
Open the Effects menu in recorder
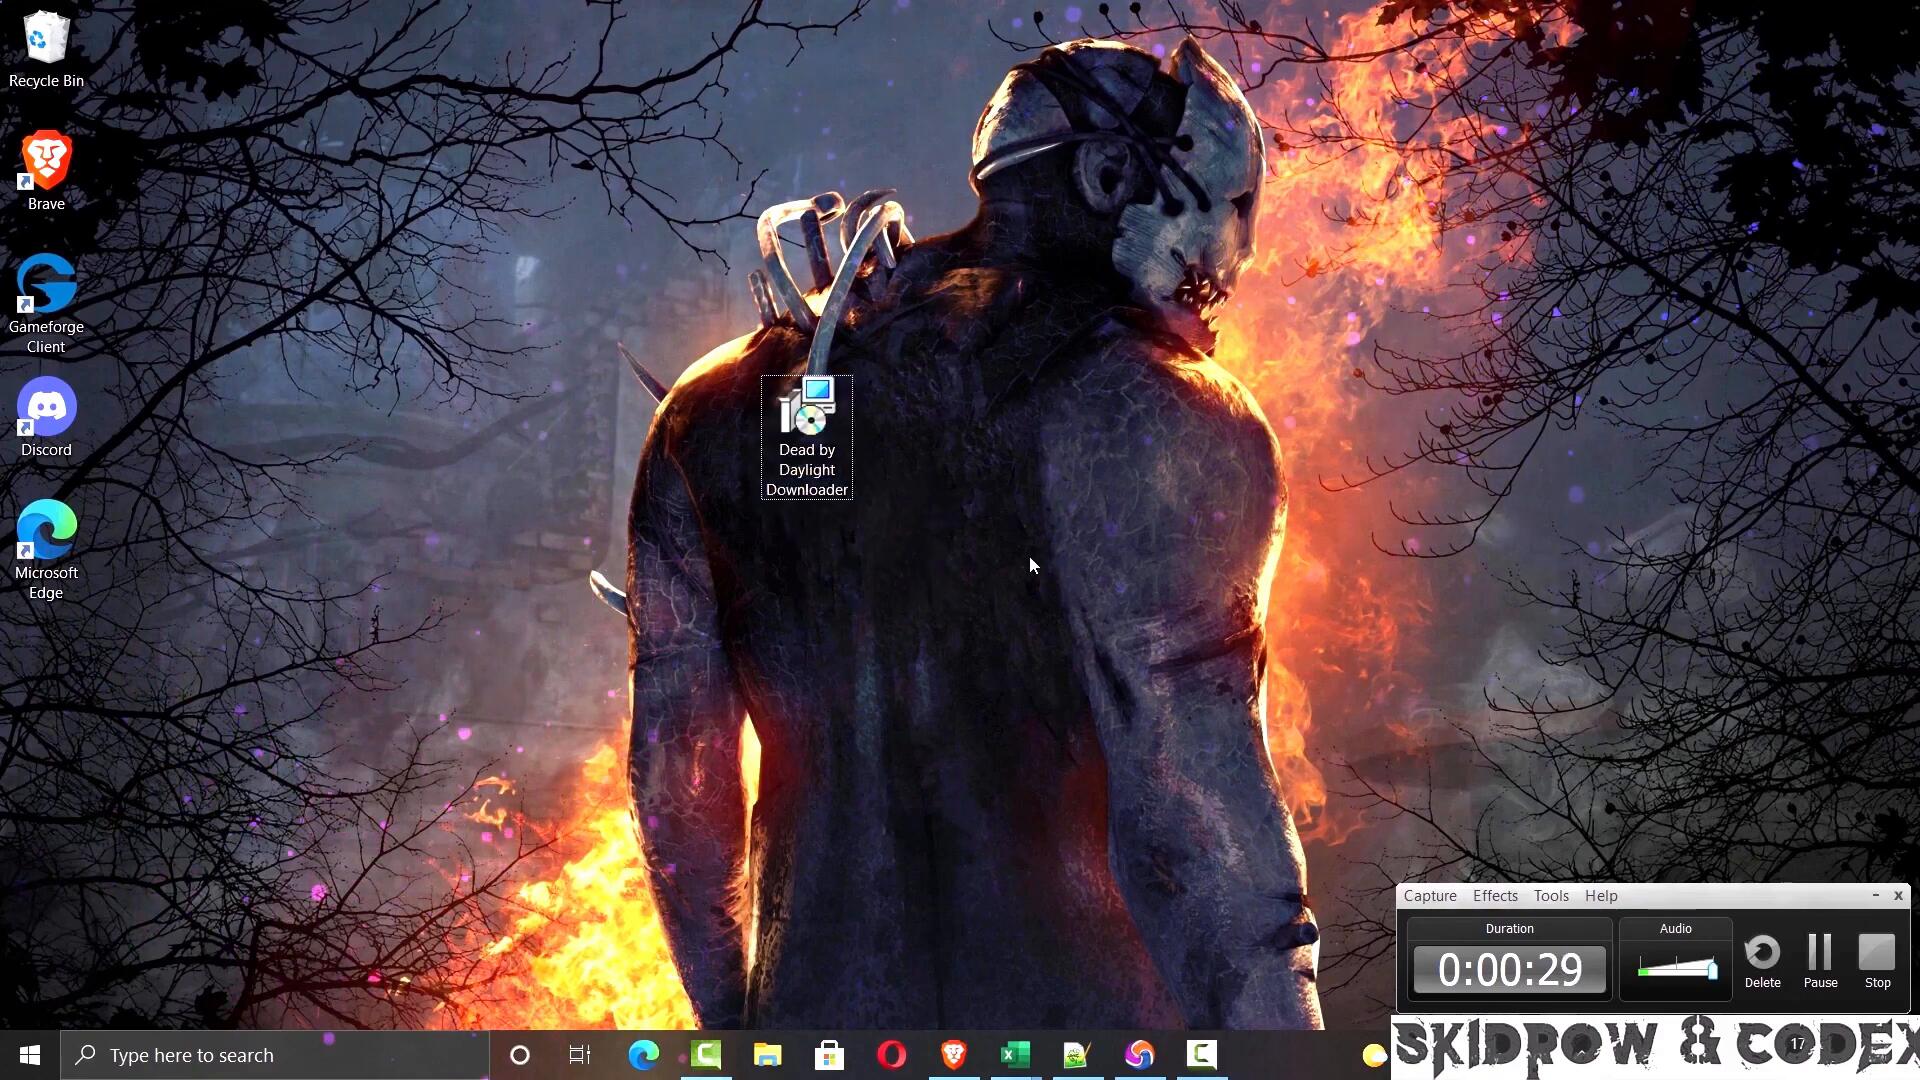(1494, 896)
